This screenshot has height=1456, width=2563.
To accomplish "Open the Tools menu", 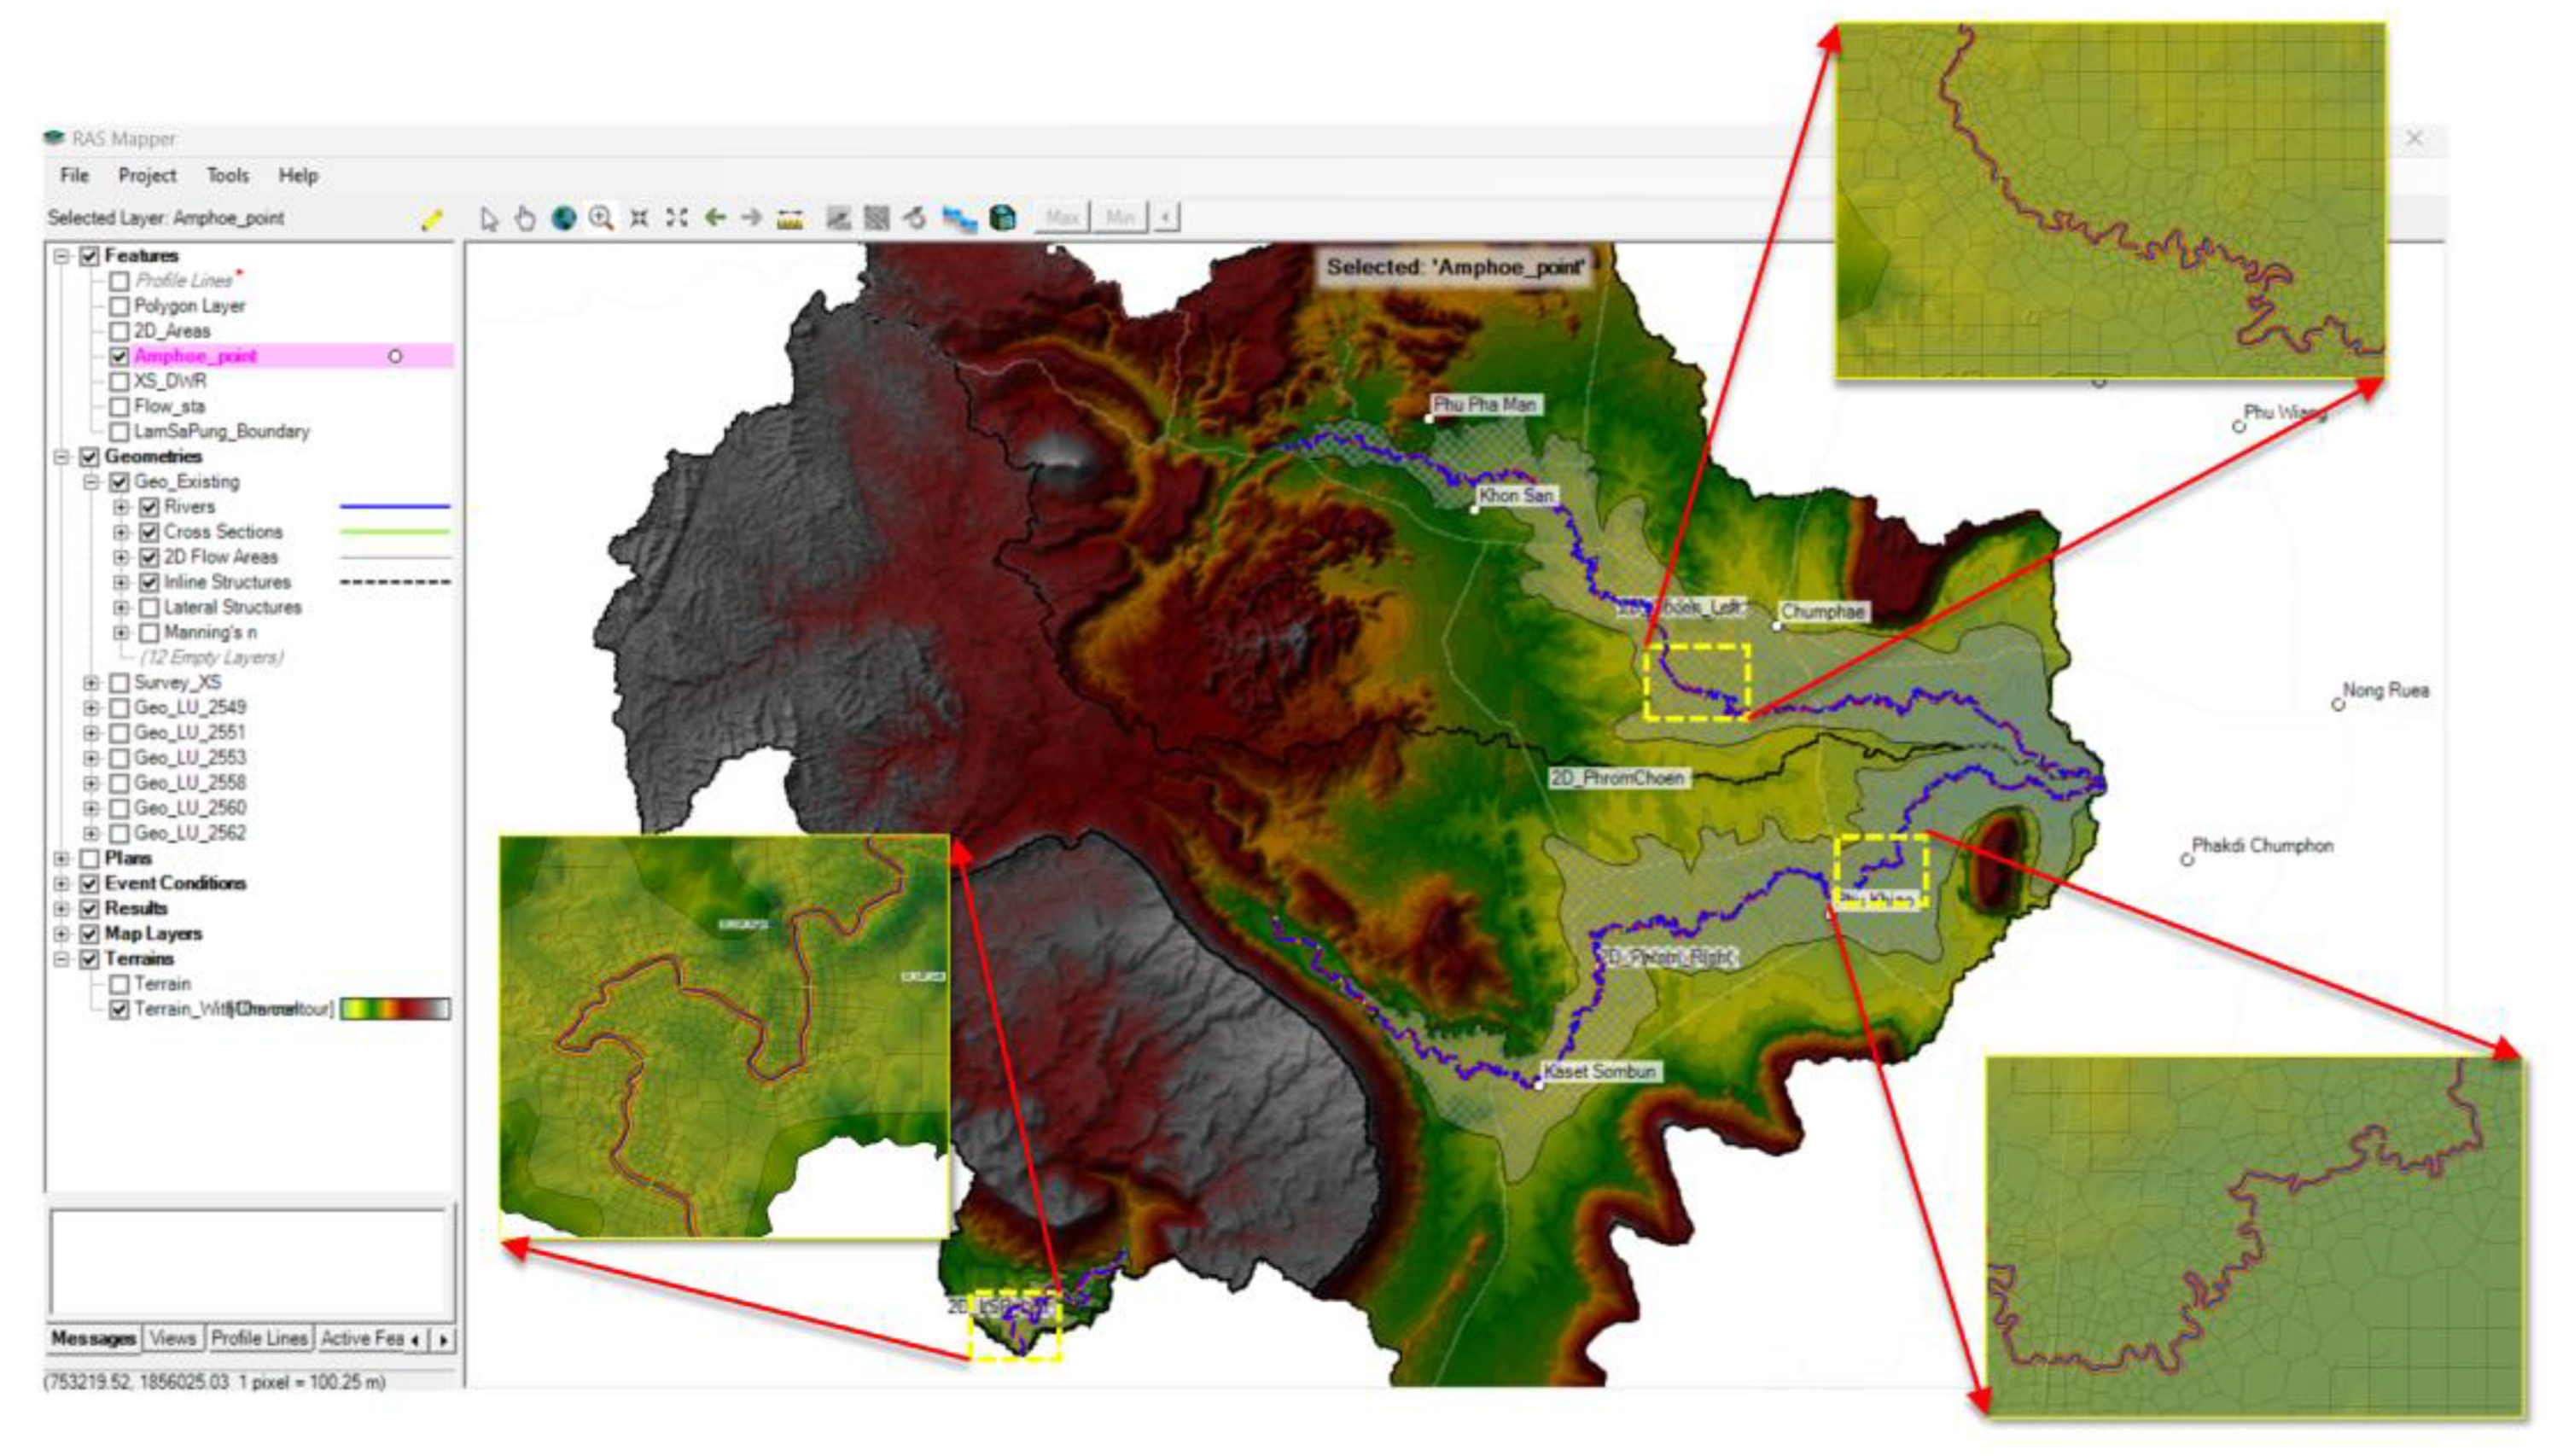I will (x=227, y=175).
